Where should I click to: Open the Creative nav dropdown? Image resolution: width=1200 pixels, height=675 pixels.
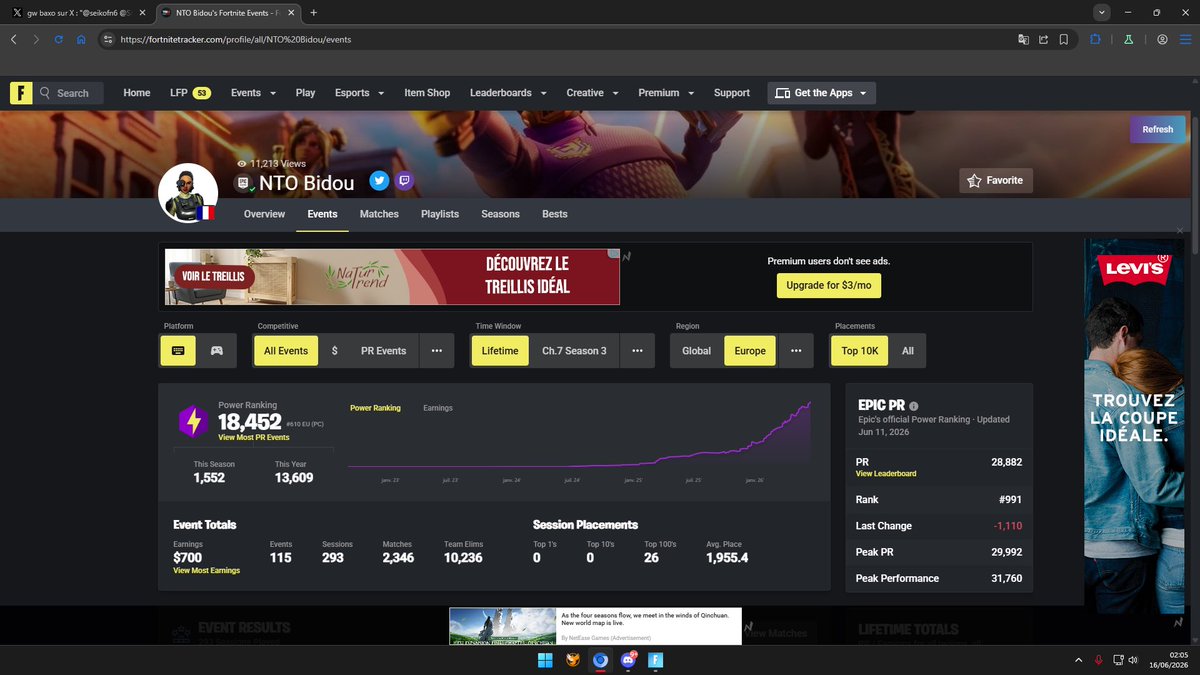pyautogui.click(x=592, y=93)
